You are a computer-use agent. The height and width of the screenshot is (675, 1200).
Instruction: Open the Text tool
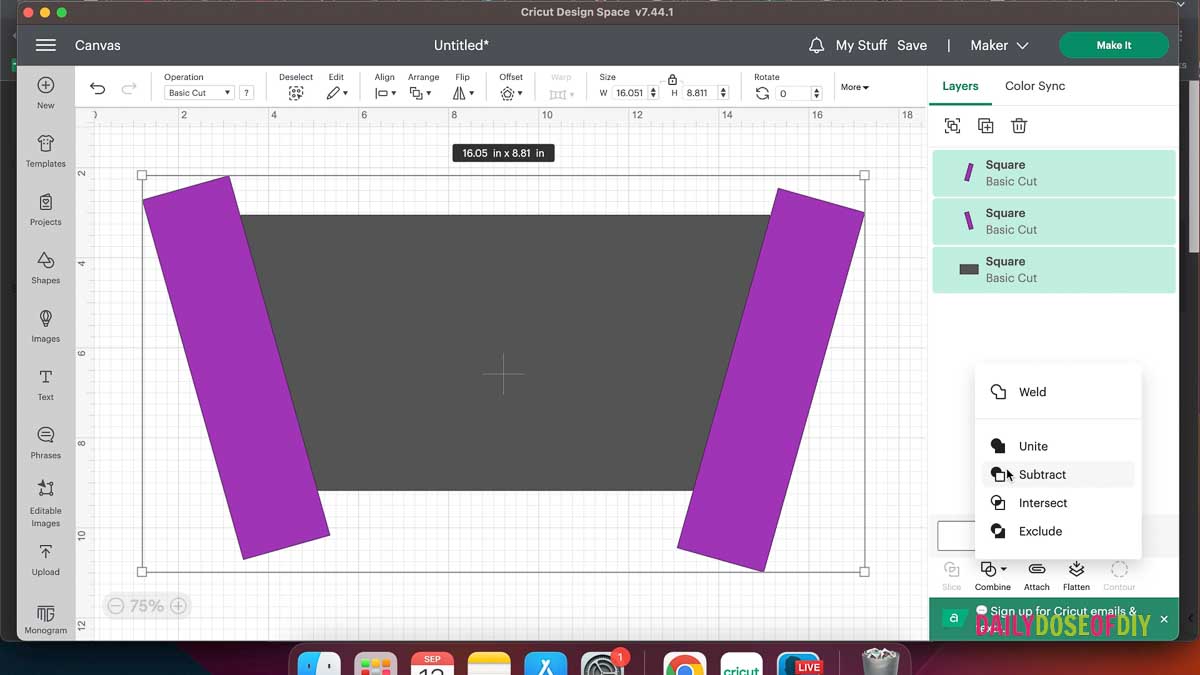45,382
